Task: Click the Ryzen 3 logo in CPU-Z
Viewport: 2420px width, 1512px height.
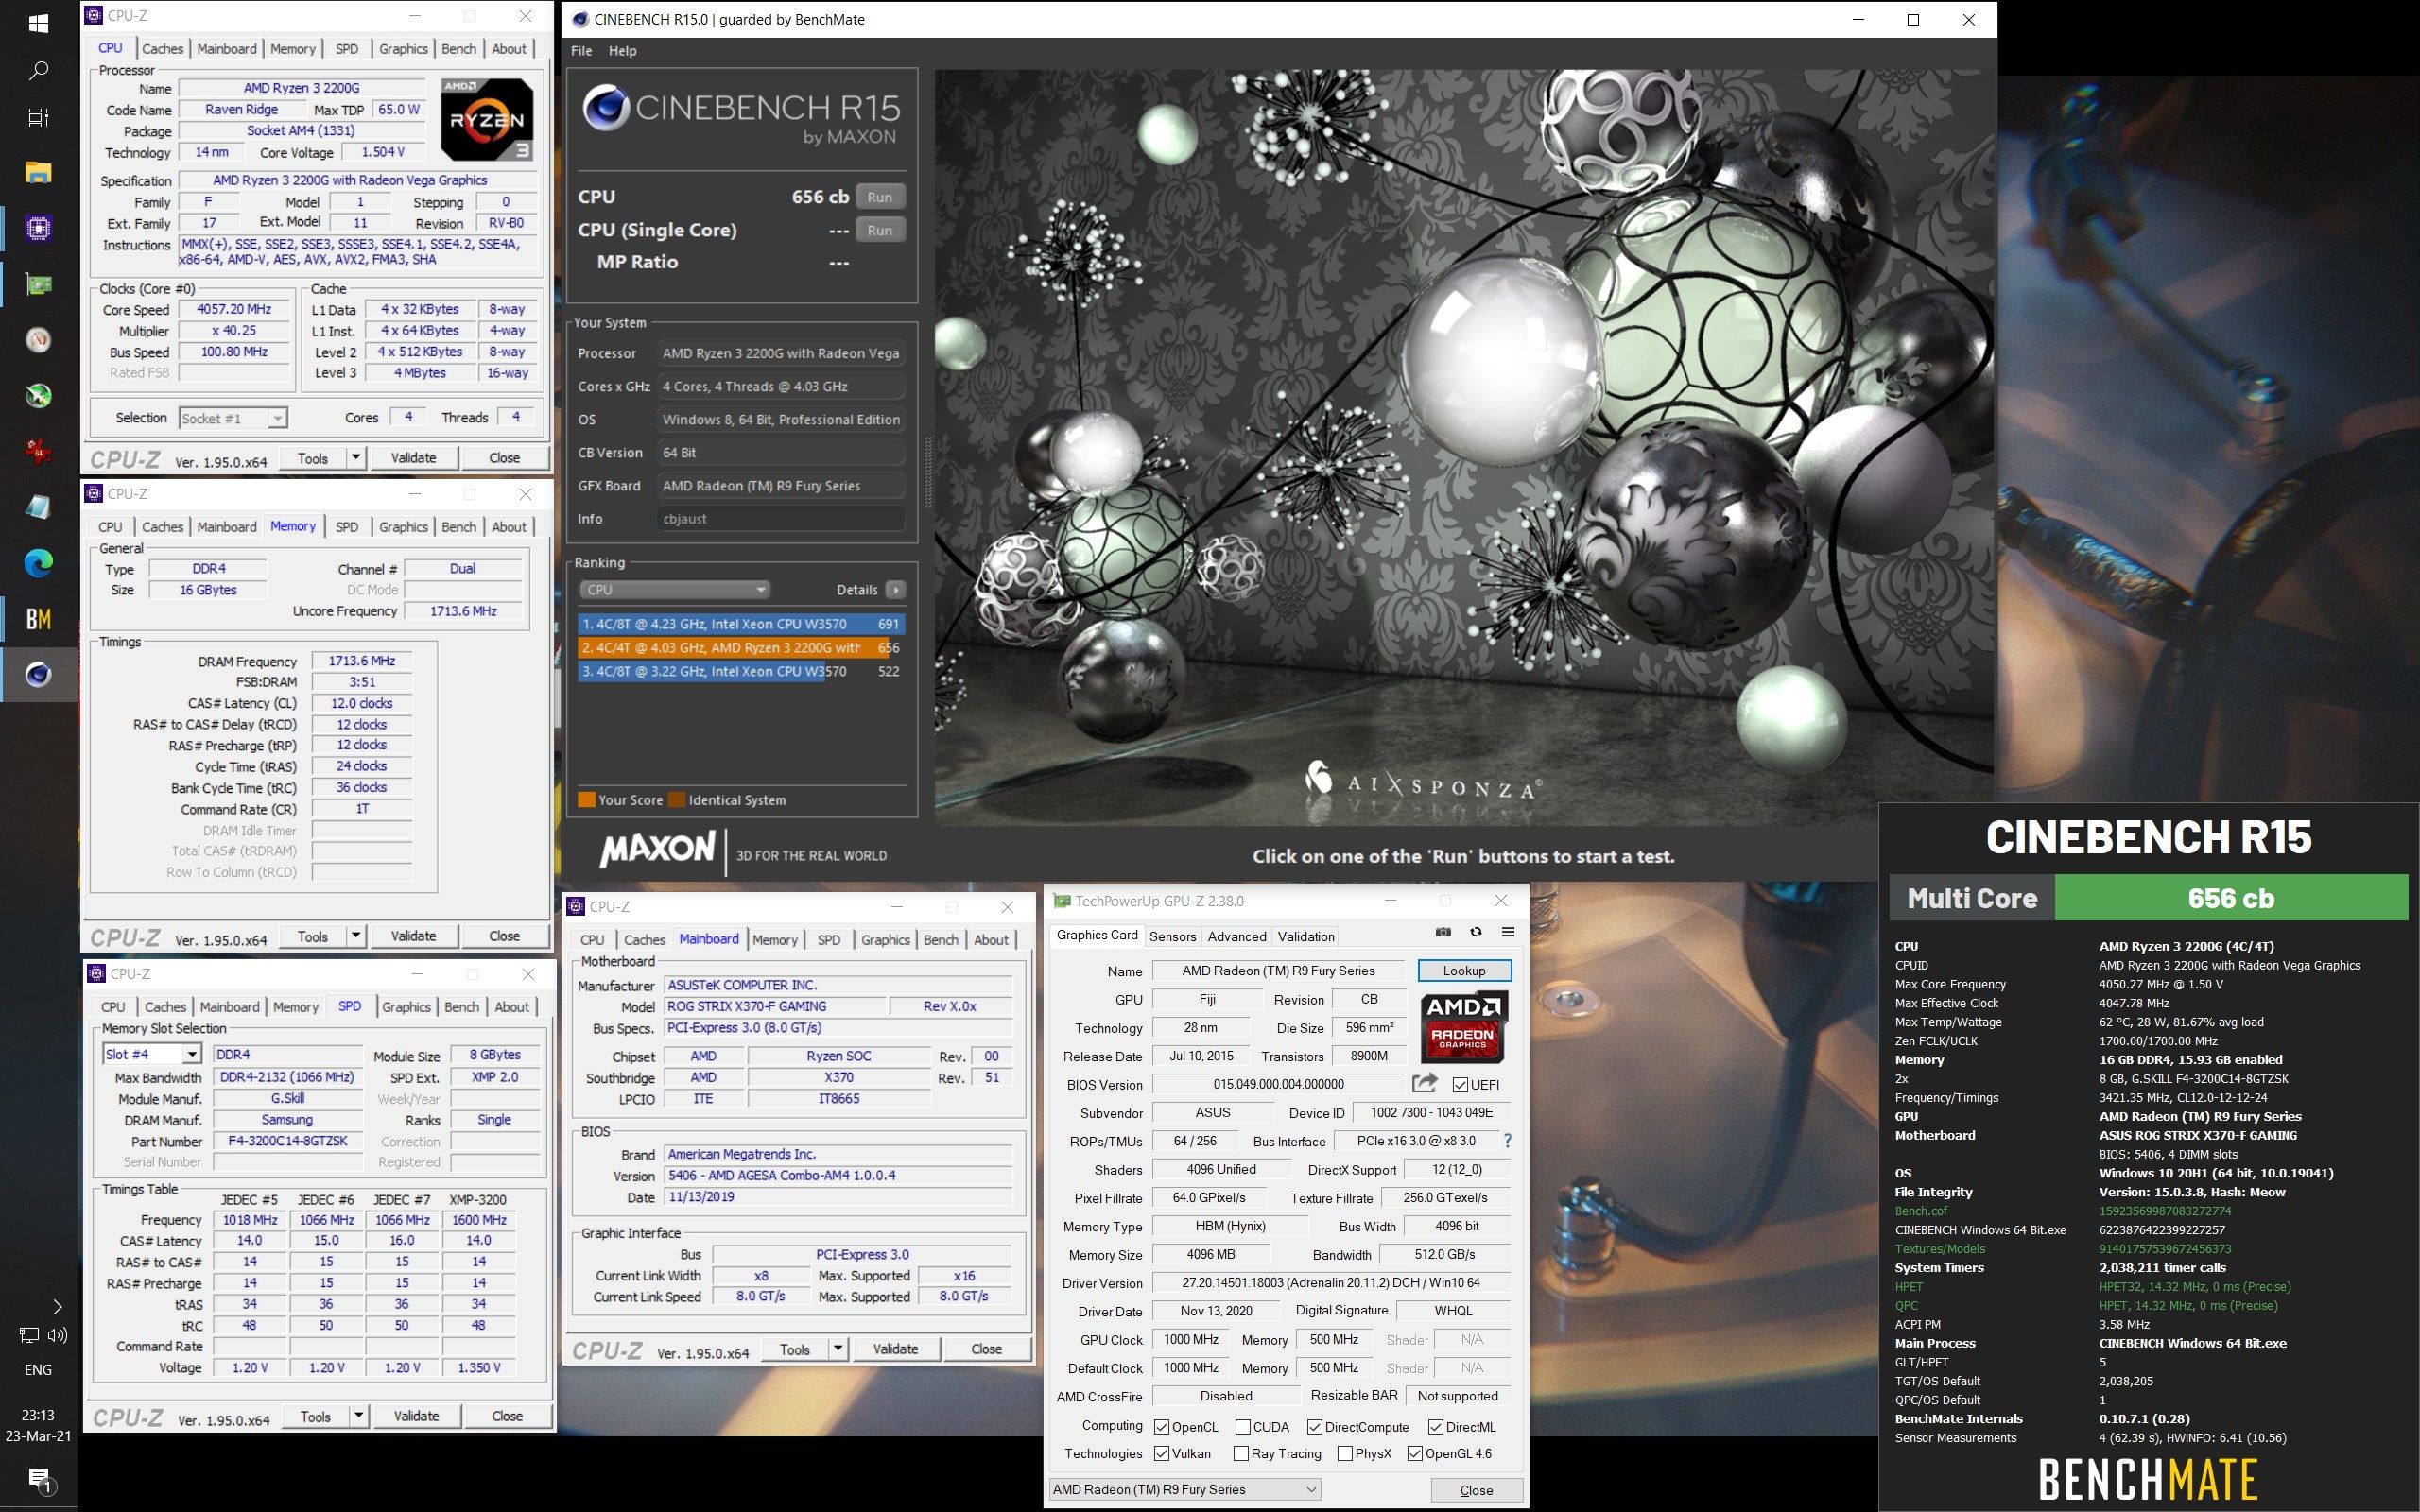Action: (487, 119)
